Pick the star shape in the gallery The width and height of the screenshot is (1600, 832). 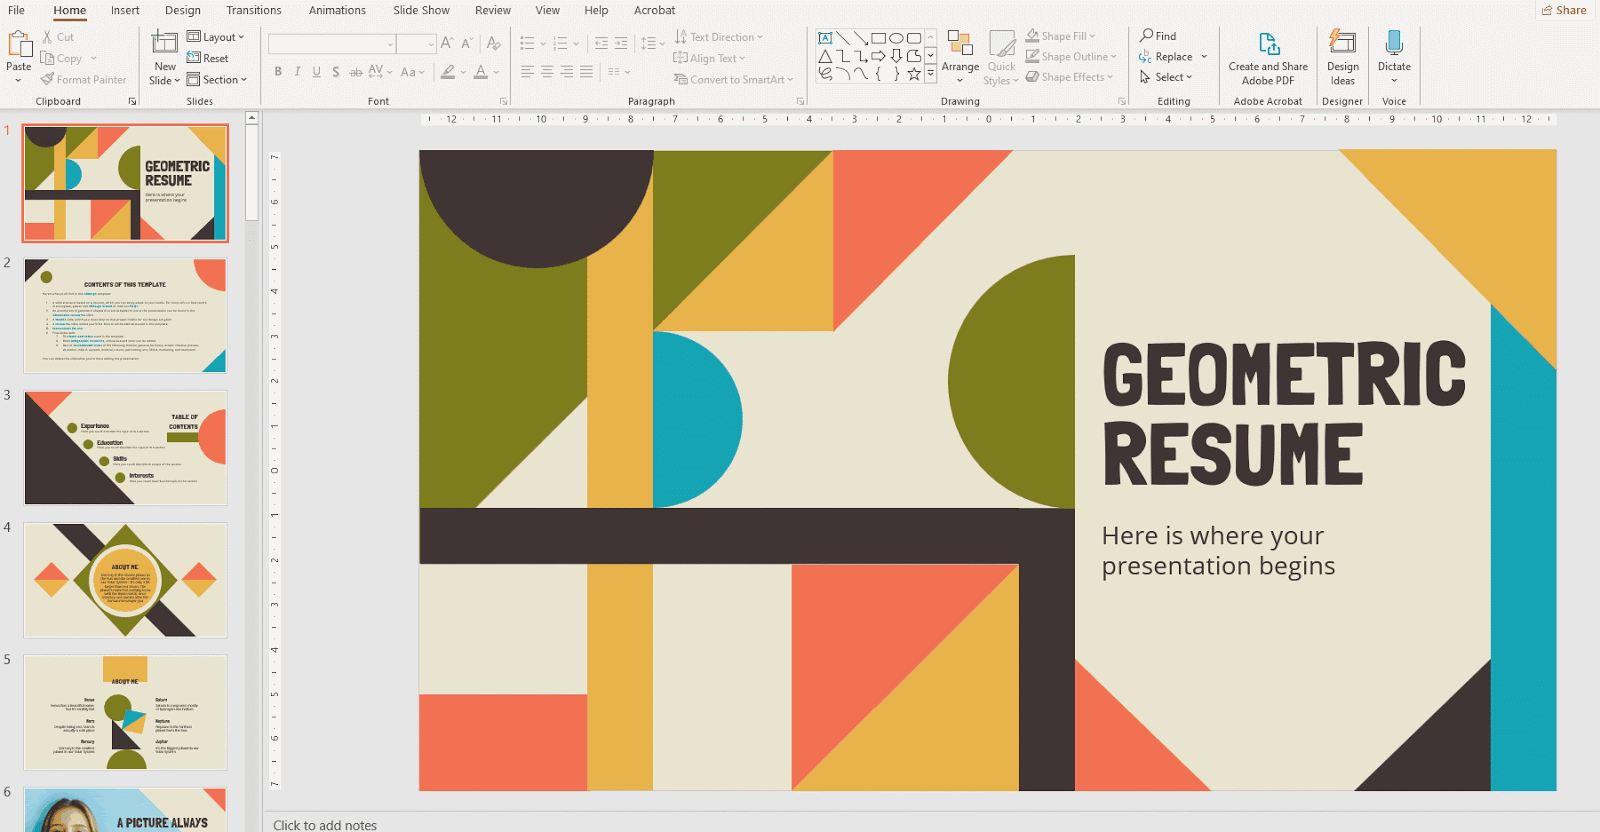(x=913, y=74)
